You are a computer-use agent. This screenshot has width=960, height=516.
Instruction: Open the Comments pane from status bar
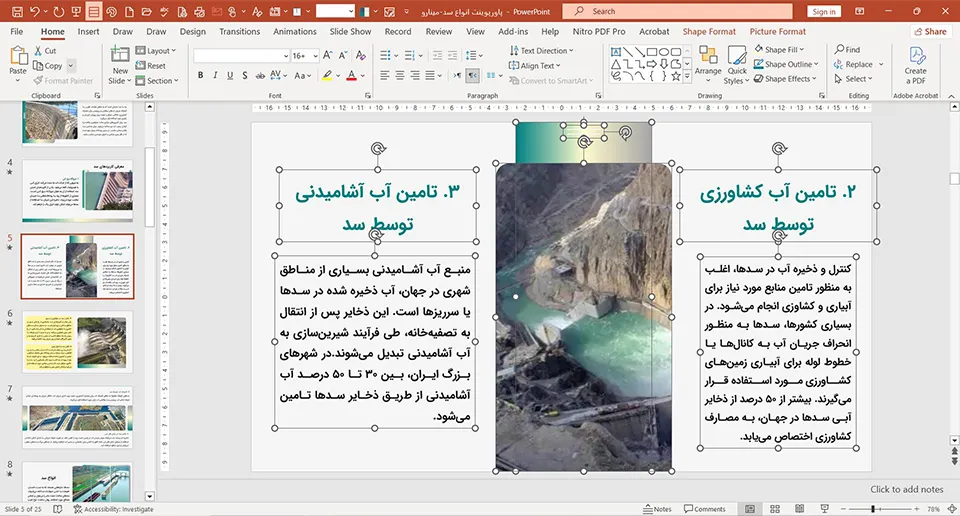tap(705, 509)
